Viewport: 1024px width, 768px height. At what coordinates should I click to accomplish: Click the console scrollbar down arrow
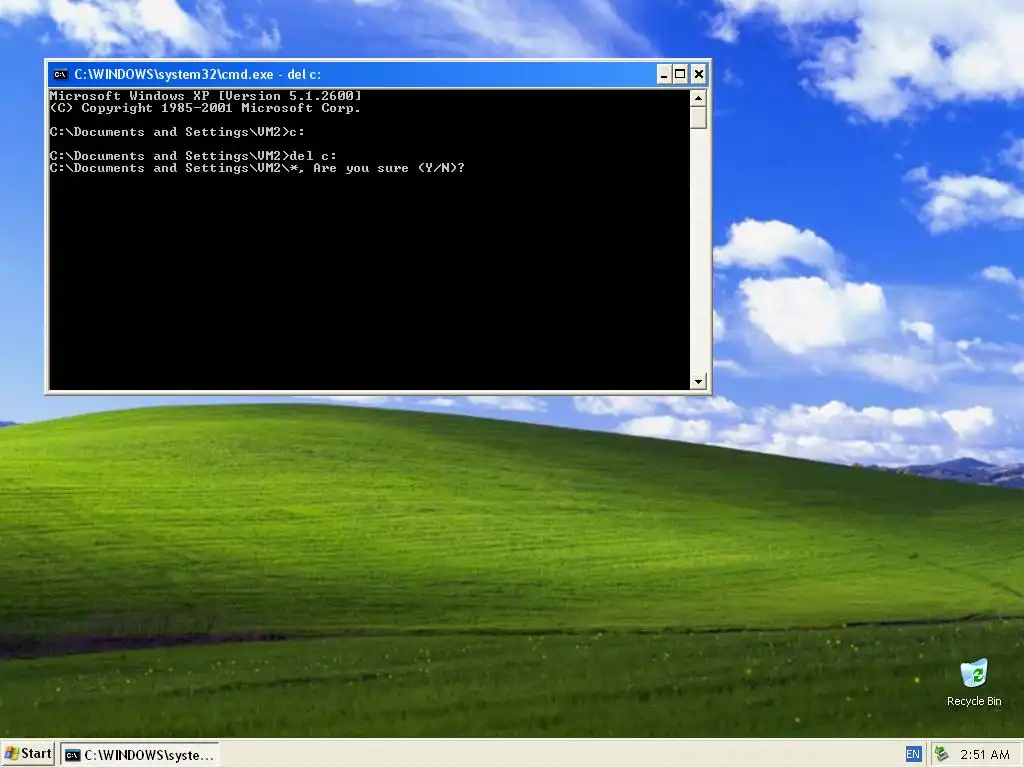click(x=698, y=381)
